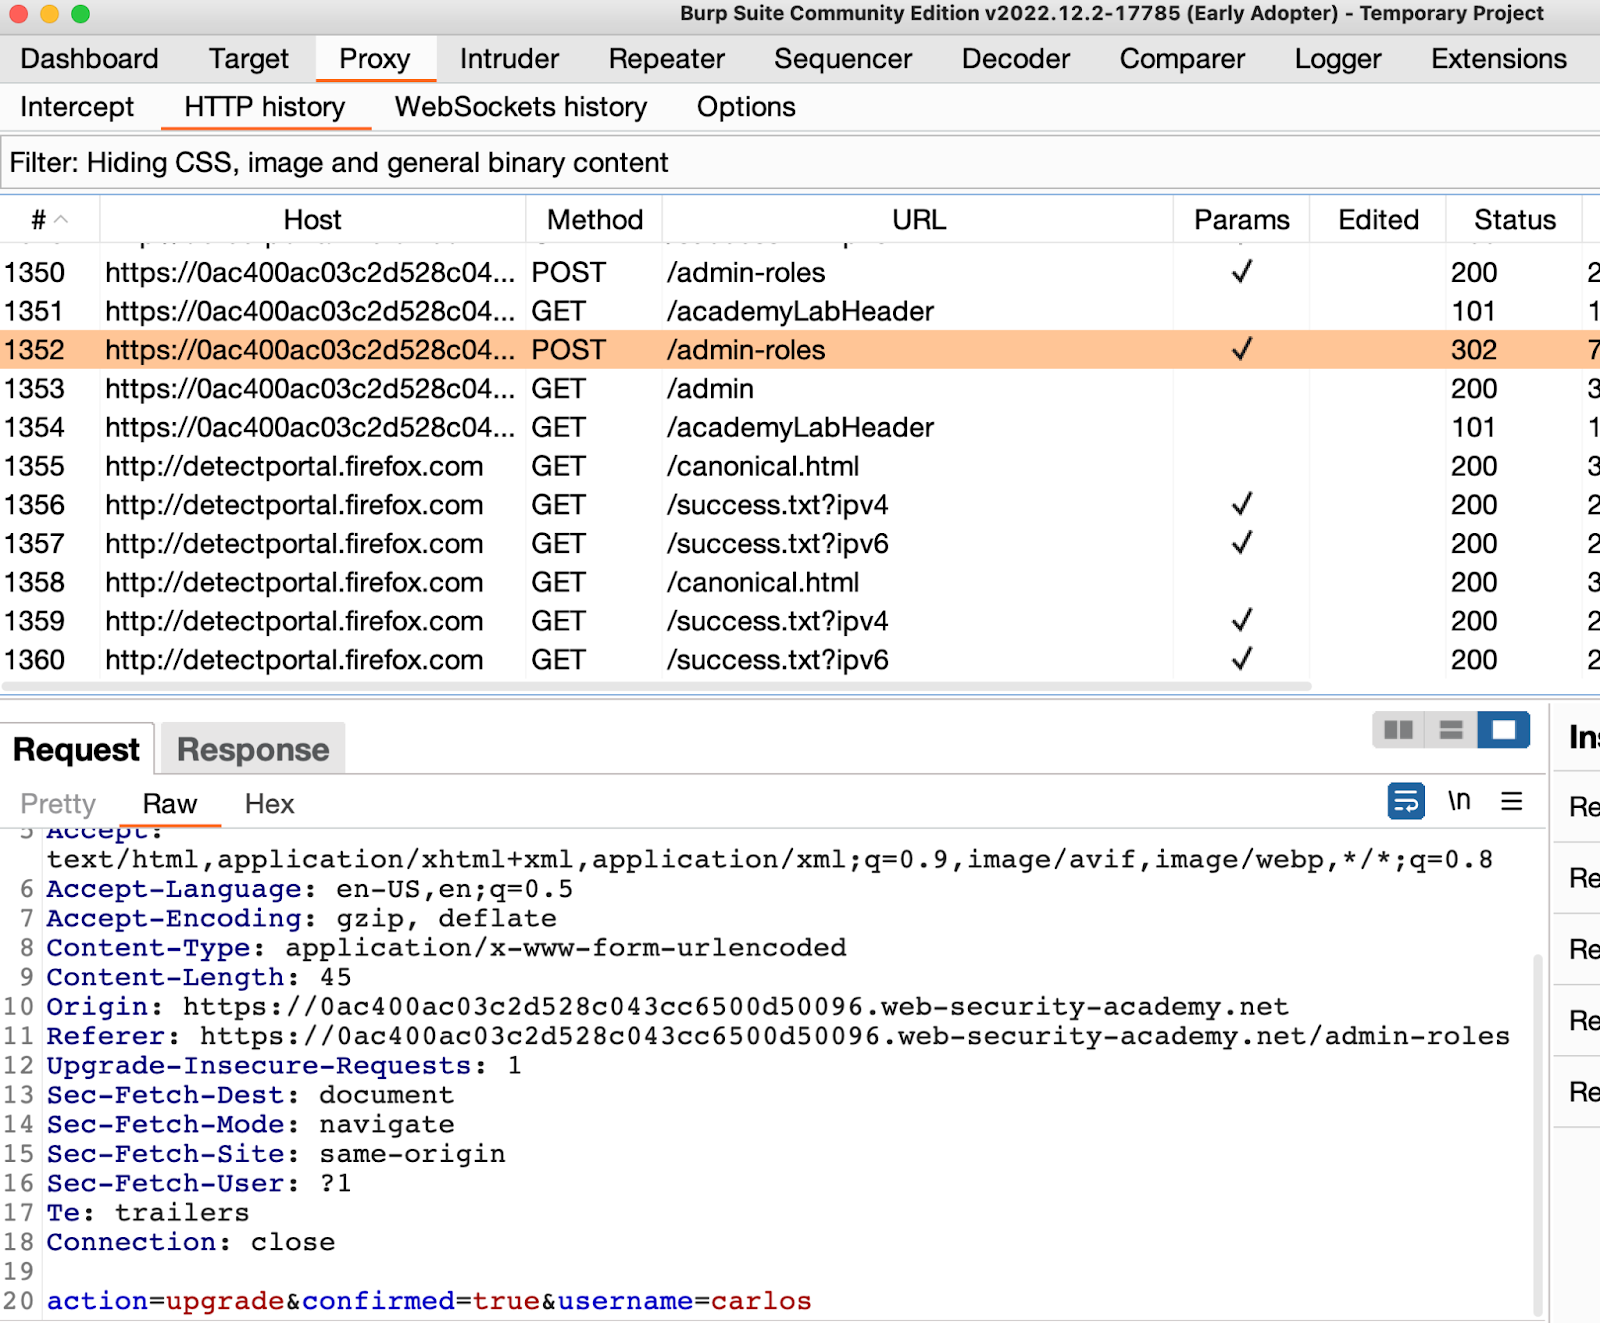Select highlighted row 1352 POST /admin-roles

[x=800, y=350]
